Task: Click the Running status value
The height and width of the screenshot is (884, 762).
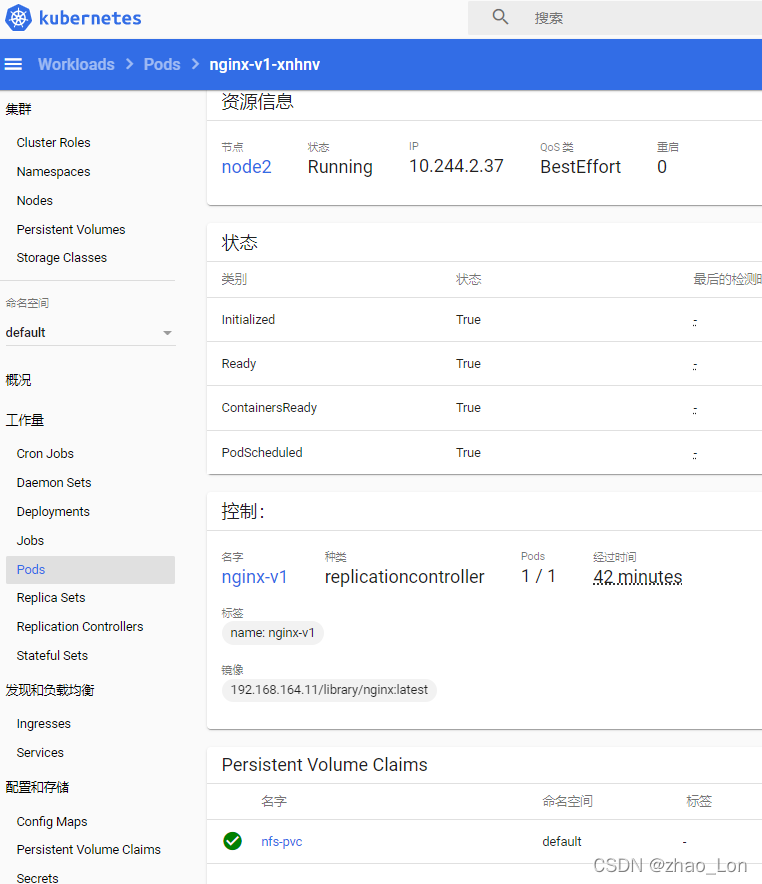Action: [x=340, y=167]
